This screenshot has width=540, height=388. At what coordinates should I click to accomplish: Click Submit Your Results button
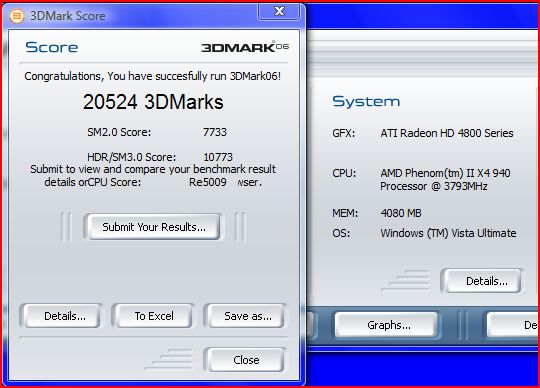point(154,227)
